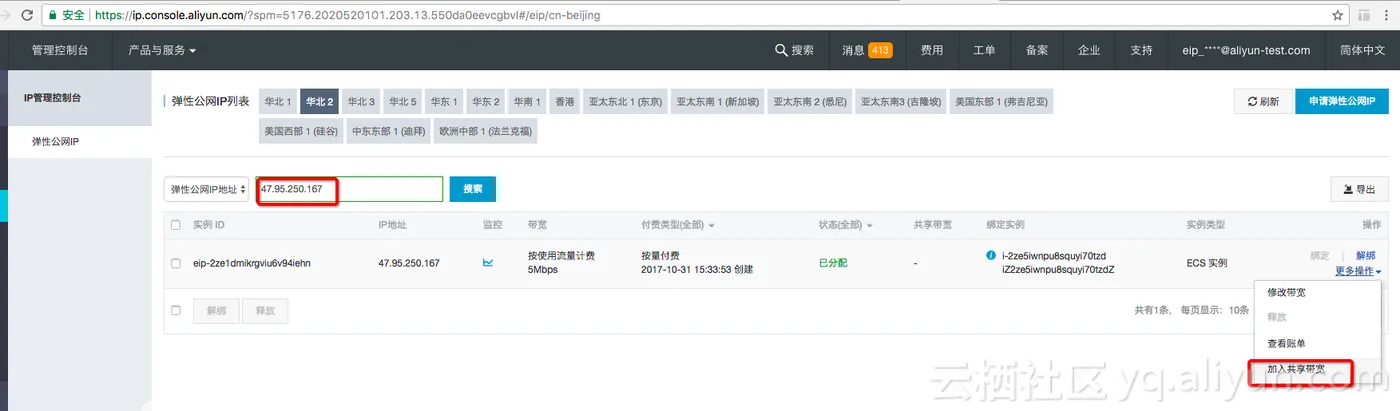Click the info icon beside the bound instance
This screenshot has width=1400, height=411.
pyautogui.click(x=990, y=255)
